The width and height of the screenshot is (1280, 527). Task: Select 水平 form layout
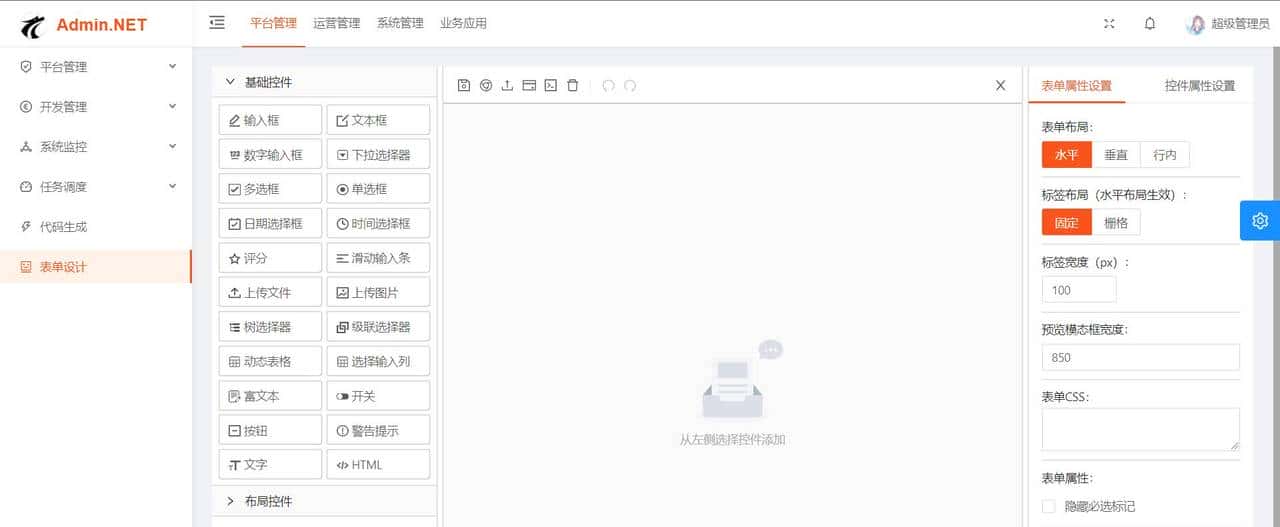[x=1067, y=155]
